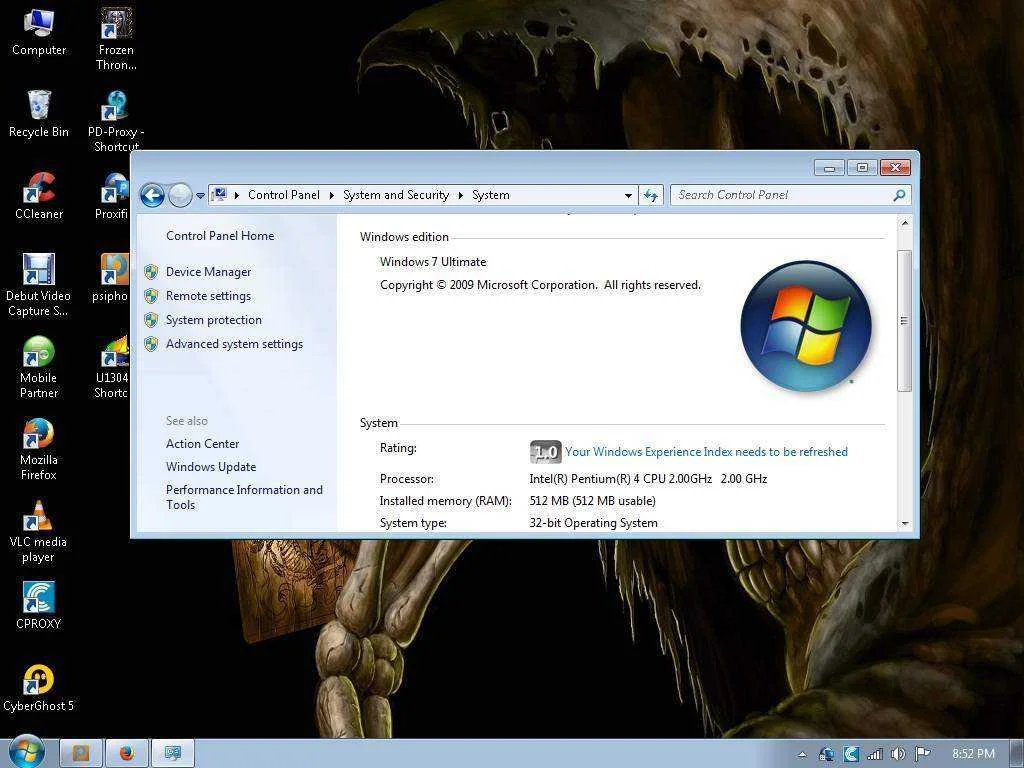Show hidden tray icons arrow
Screen dimensions: 1024x768
(802, 754)
